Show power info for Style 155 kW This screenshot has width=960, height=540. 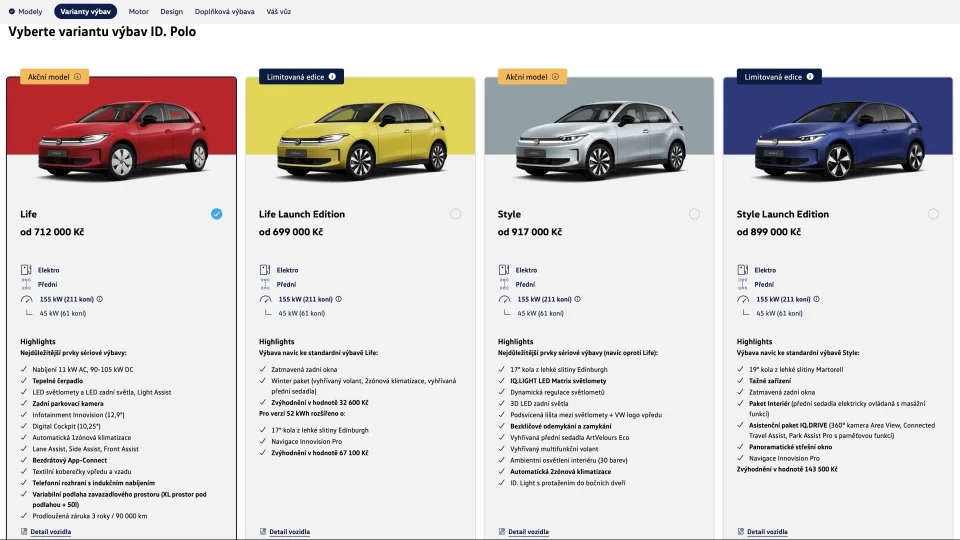click(577, 299)
